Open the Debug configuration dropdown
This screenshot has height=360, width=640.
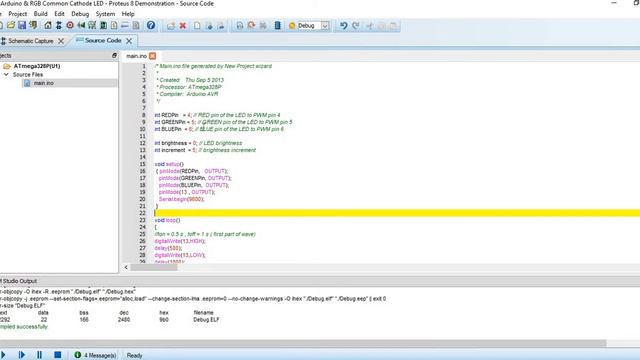325,26
